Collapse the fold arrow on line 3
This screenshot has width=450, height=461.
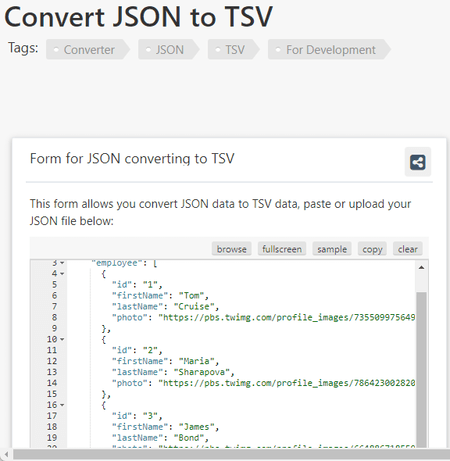62,263
